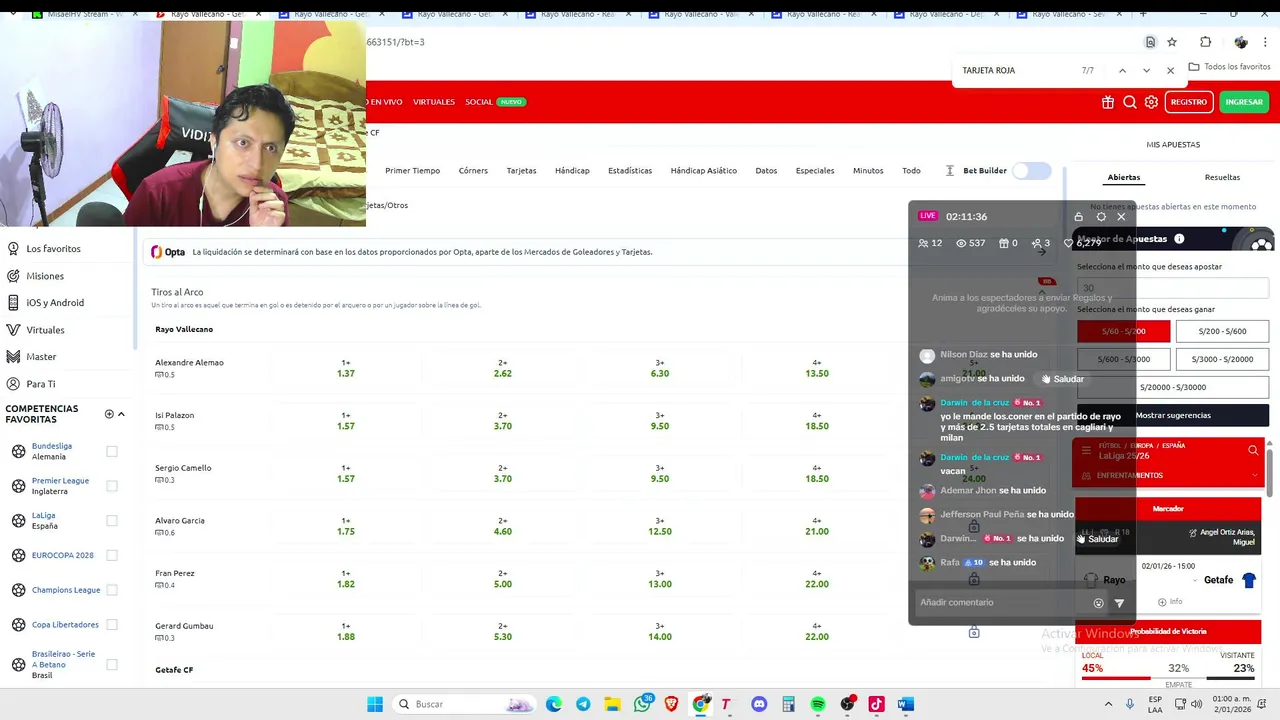1280x720 pixels.
Task: Check the Copa Libertadores checkbox
Action: click(x=112, y=625)
